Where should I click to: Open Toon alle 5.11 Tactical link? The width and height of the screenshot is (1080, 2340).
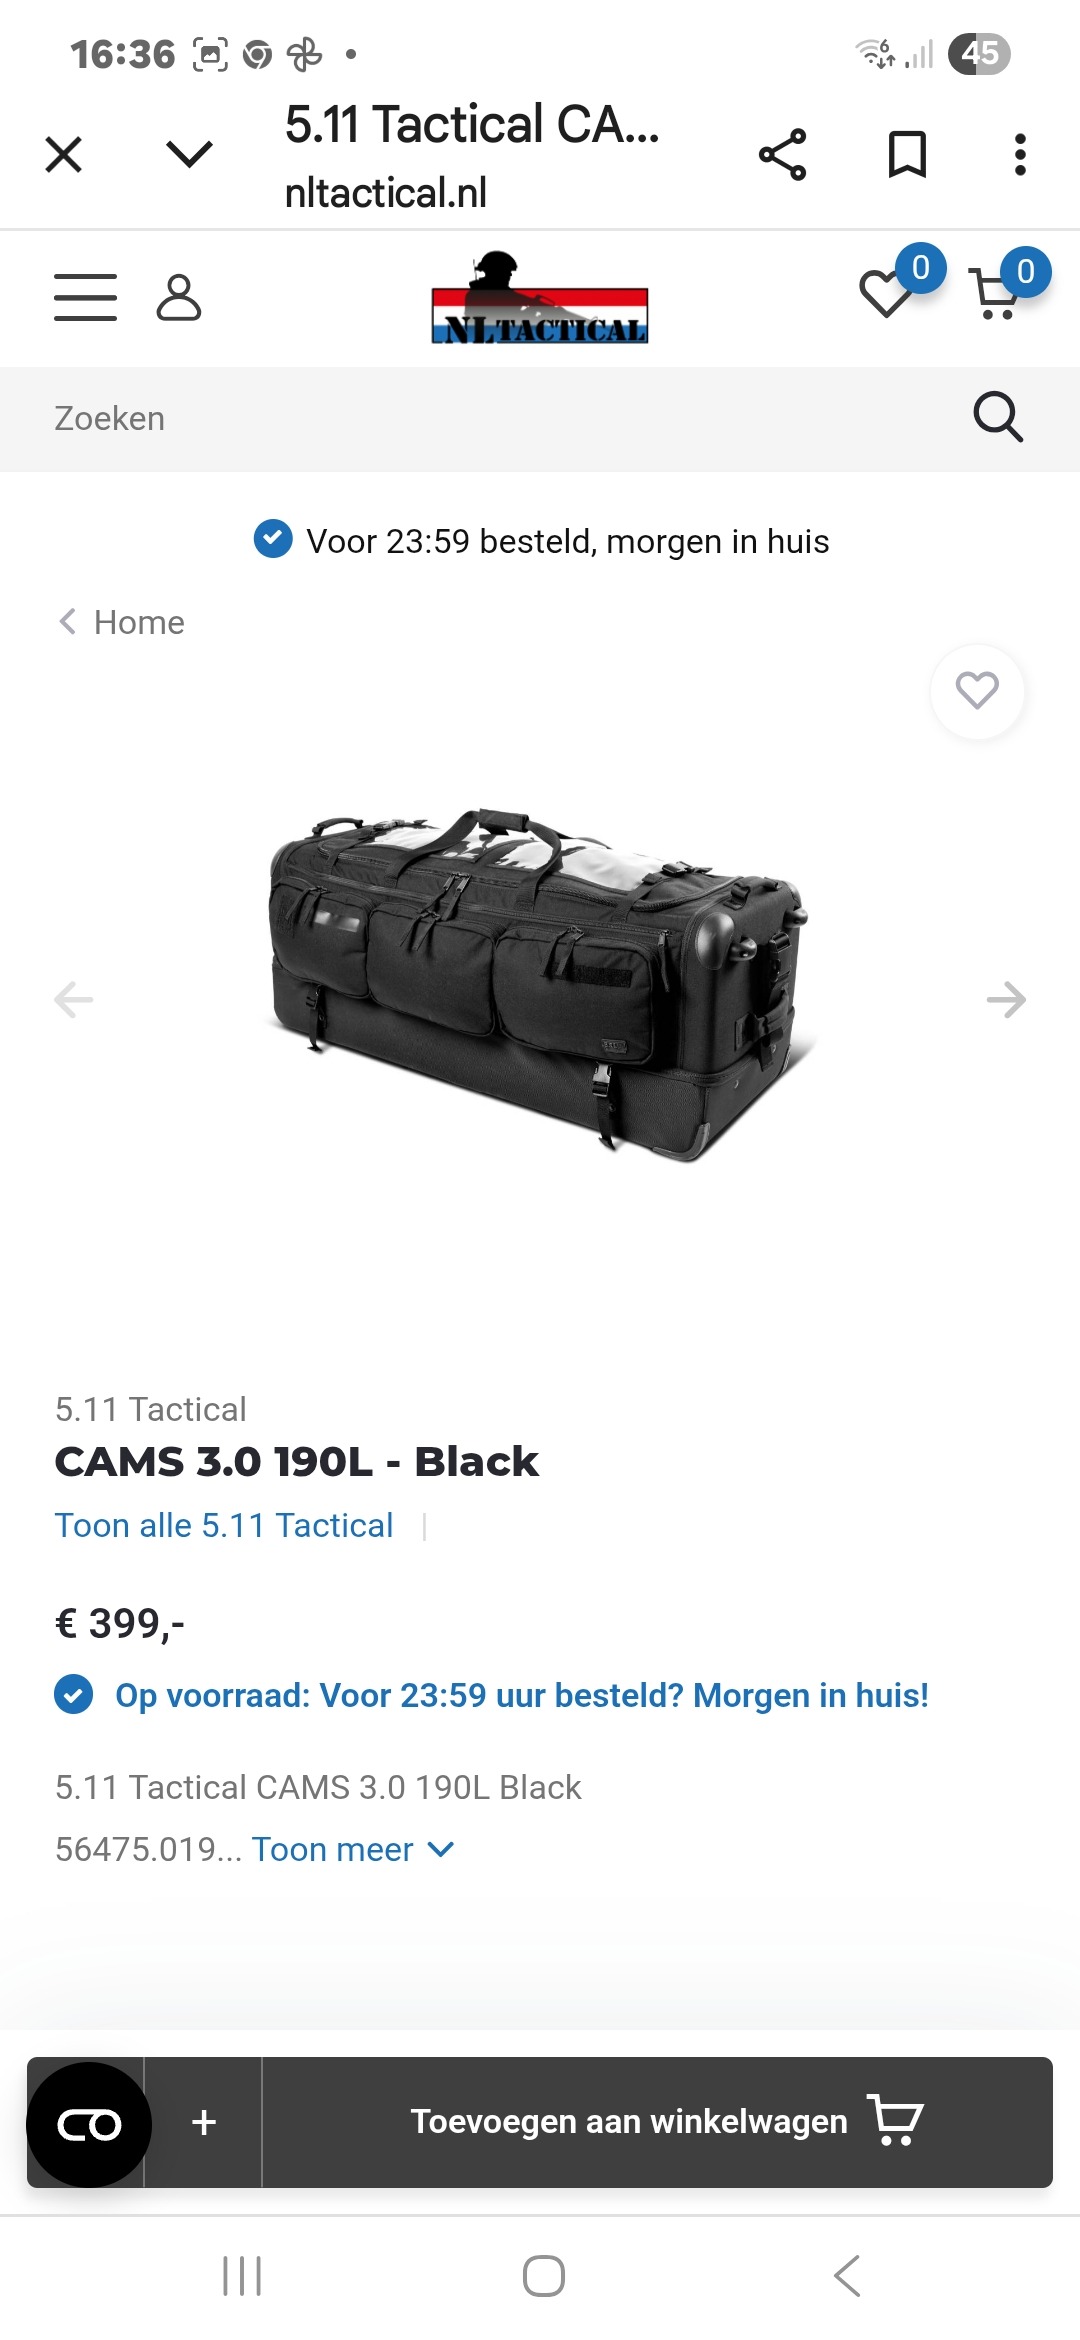[224, 1526]
